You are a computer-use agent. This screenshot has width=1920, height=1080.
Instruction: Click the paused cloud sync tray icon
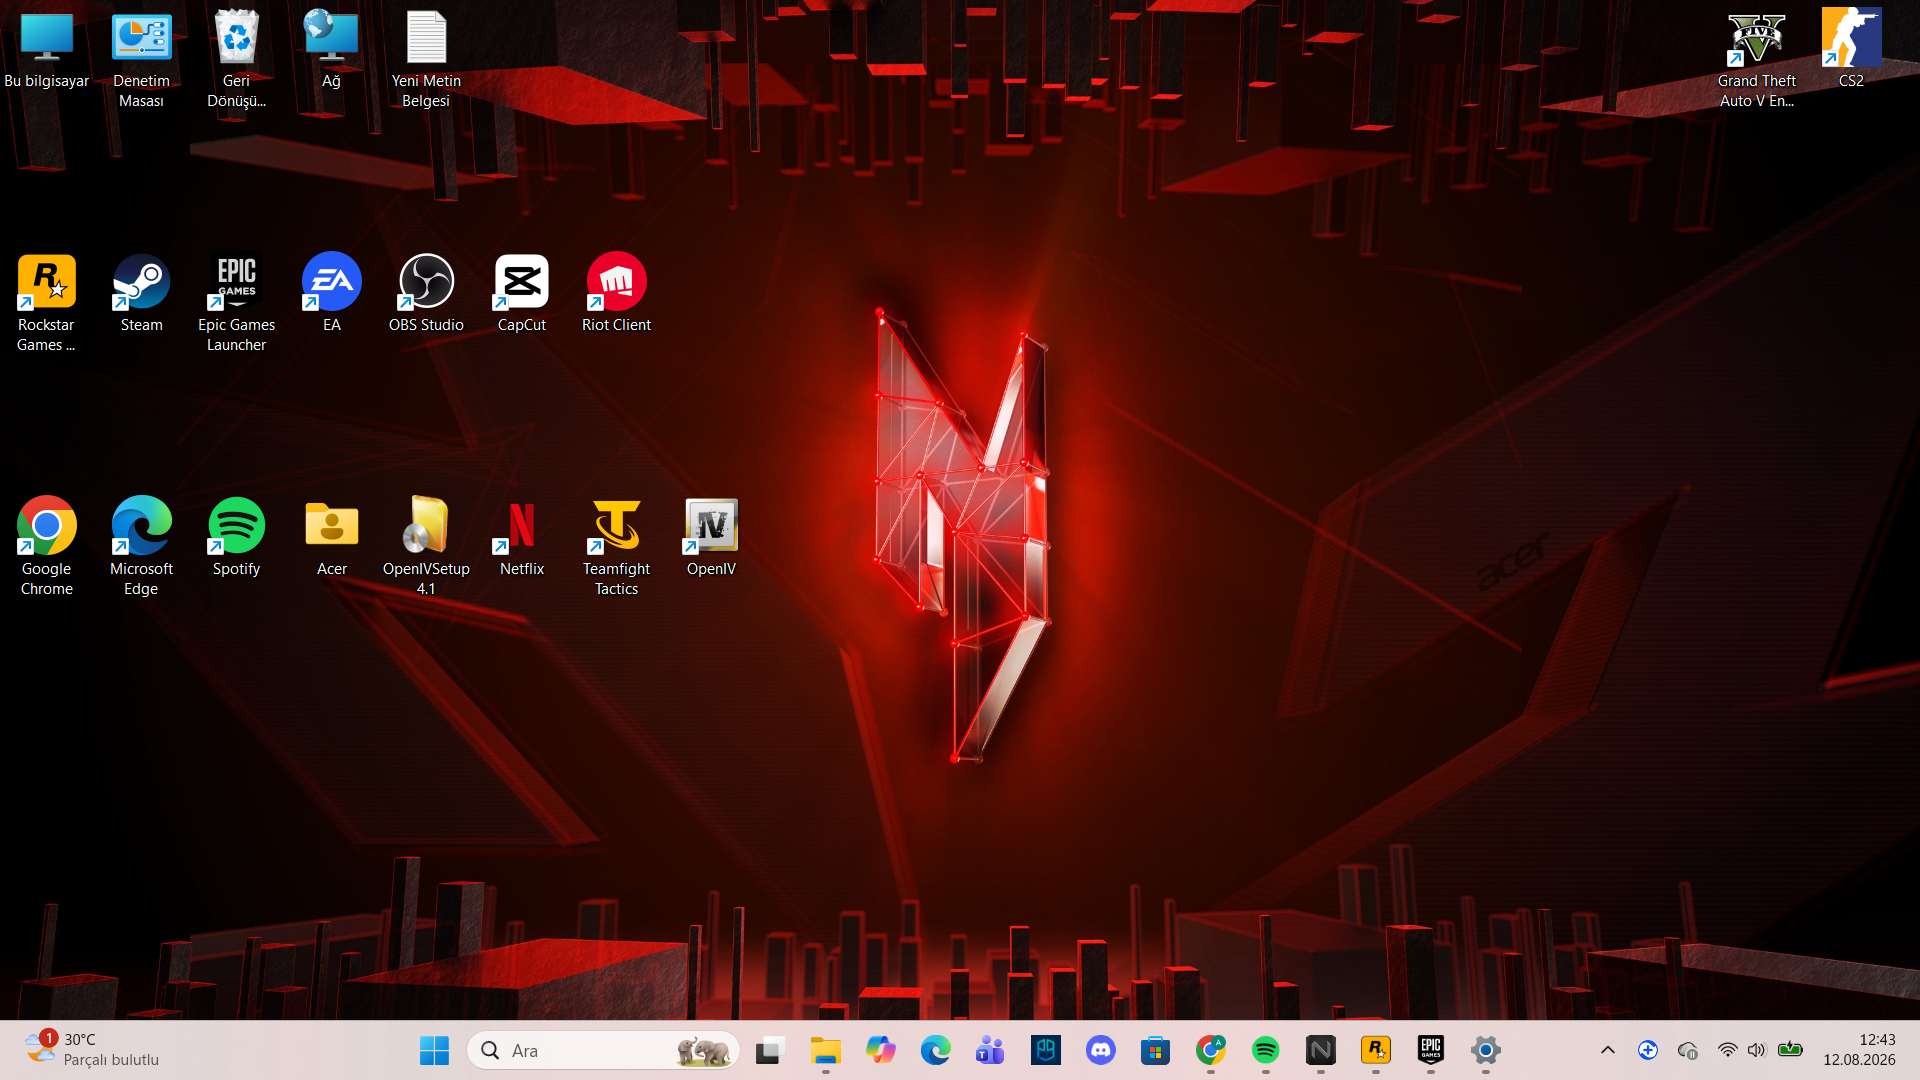tap(1688, 1051)
